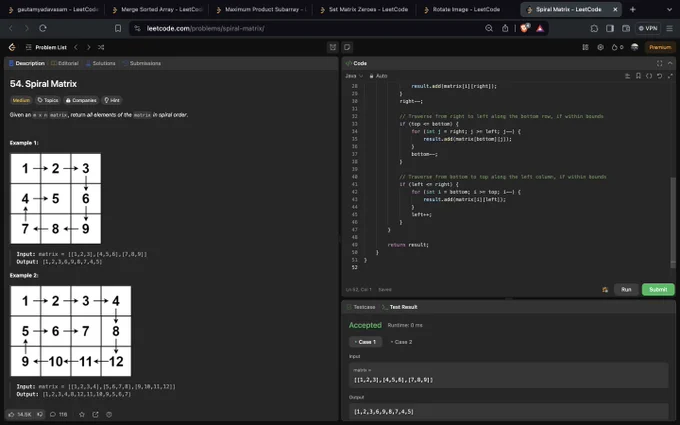Switch to the Description tab
The image size is (680, 425).
27,63
